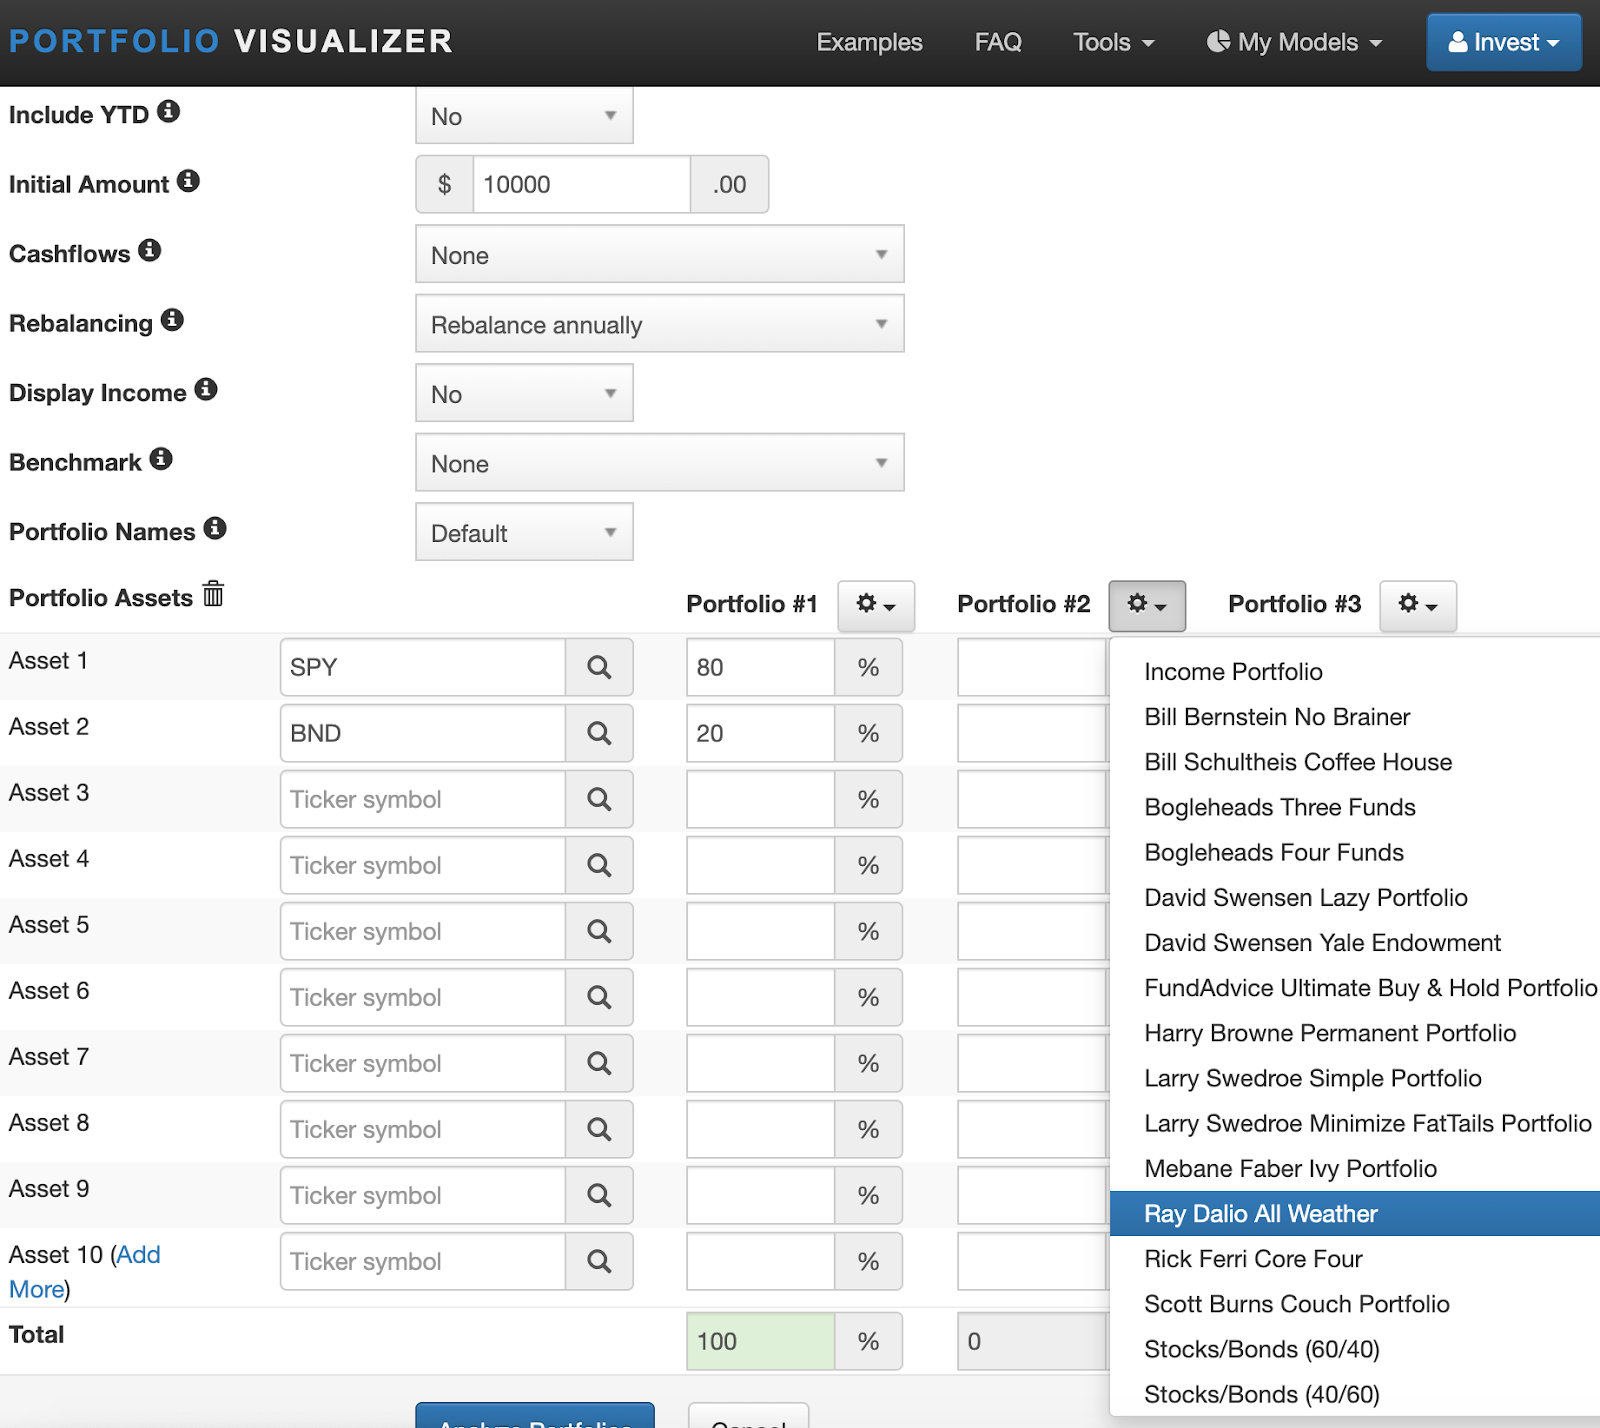Click the Asset 7 ticker search icon
The width and height of the screenshot is (1600, 1428).
tap(599, 1063)
